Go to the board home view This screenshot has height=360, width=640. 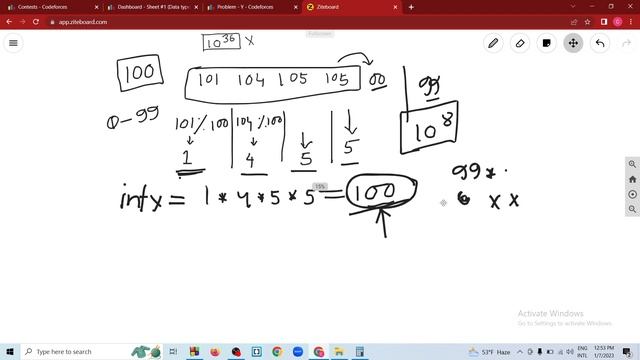coord(632,179)
